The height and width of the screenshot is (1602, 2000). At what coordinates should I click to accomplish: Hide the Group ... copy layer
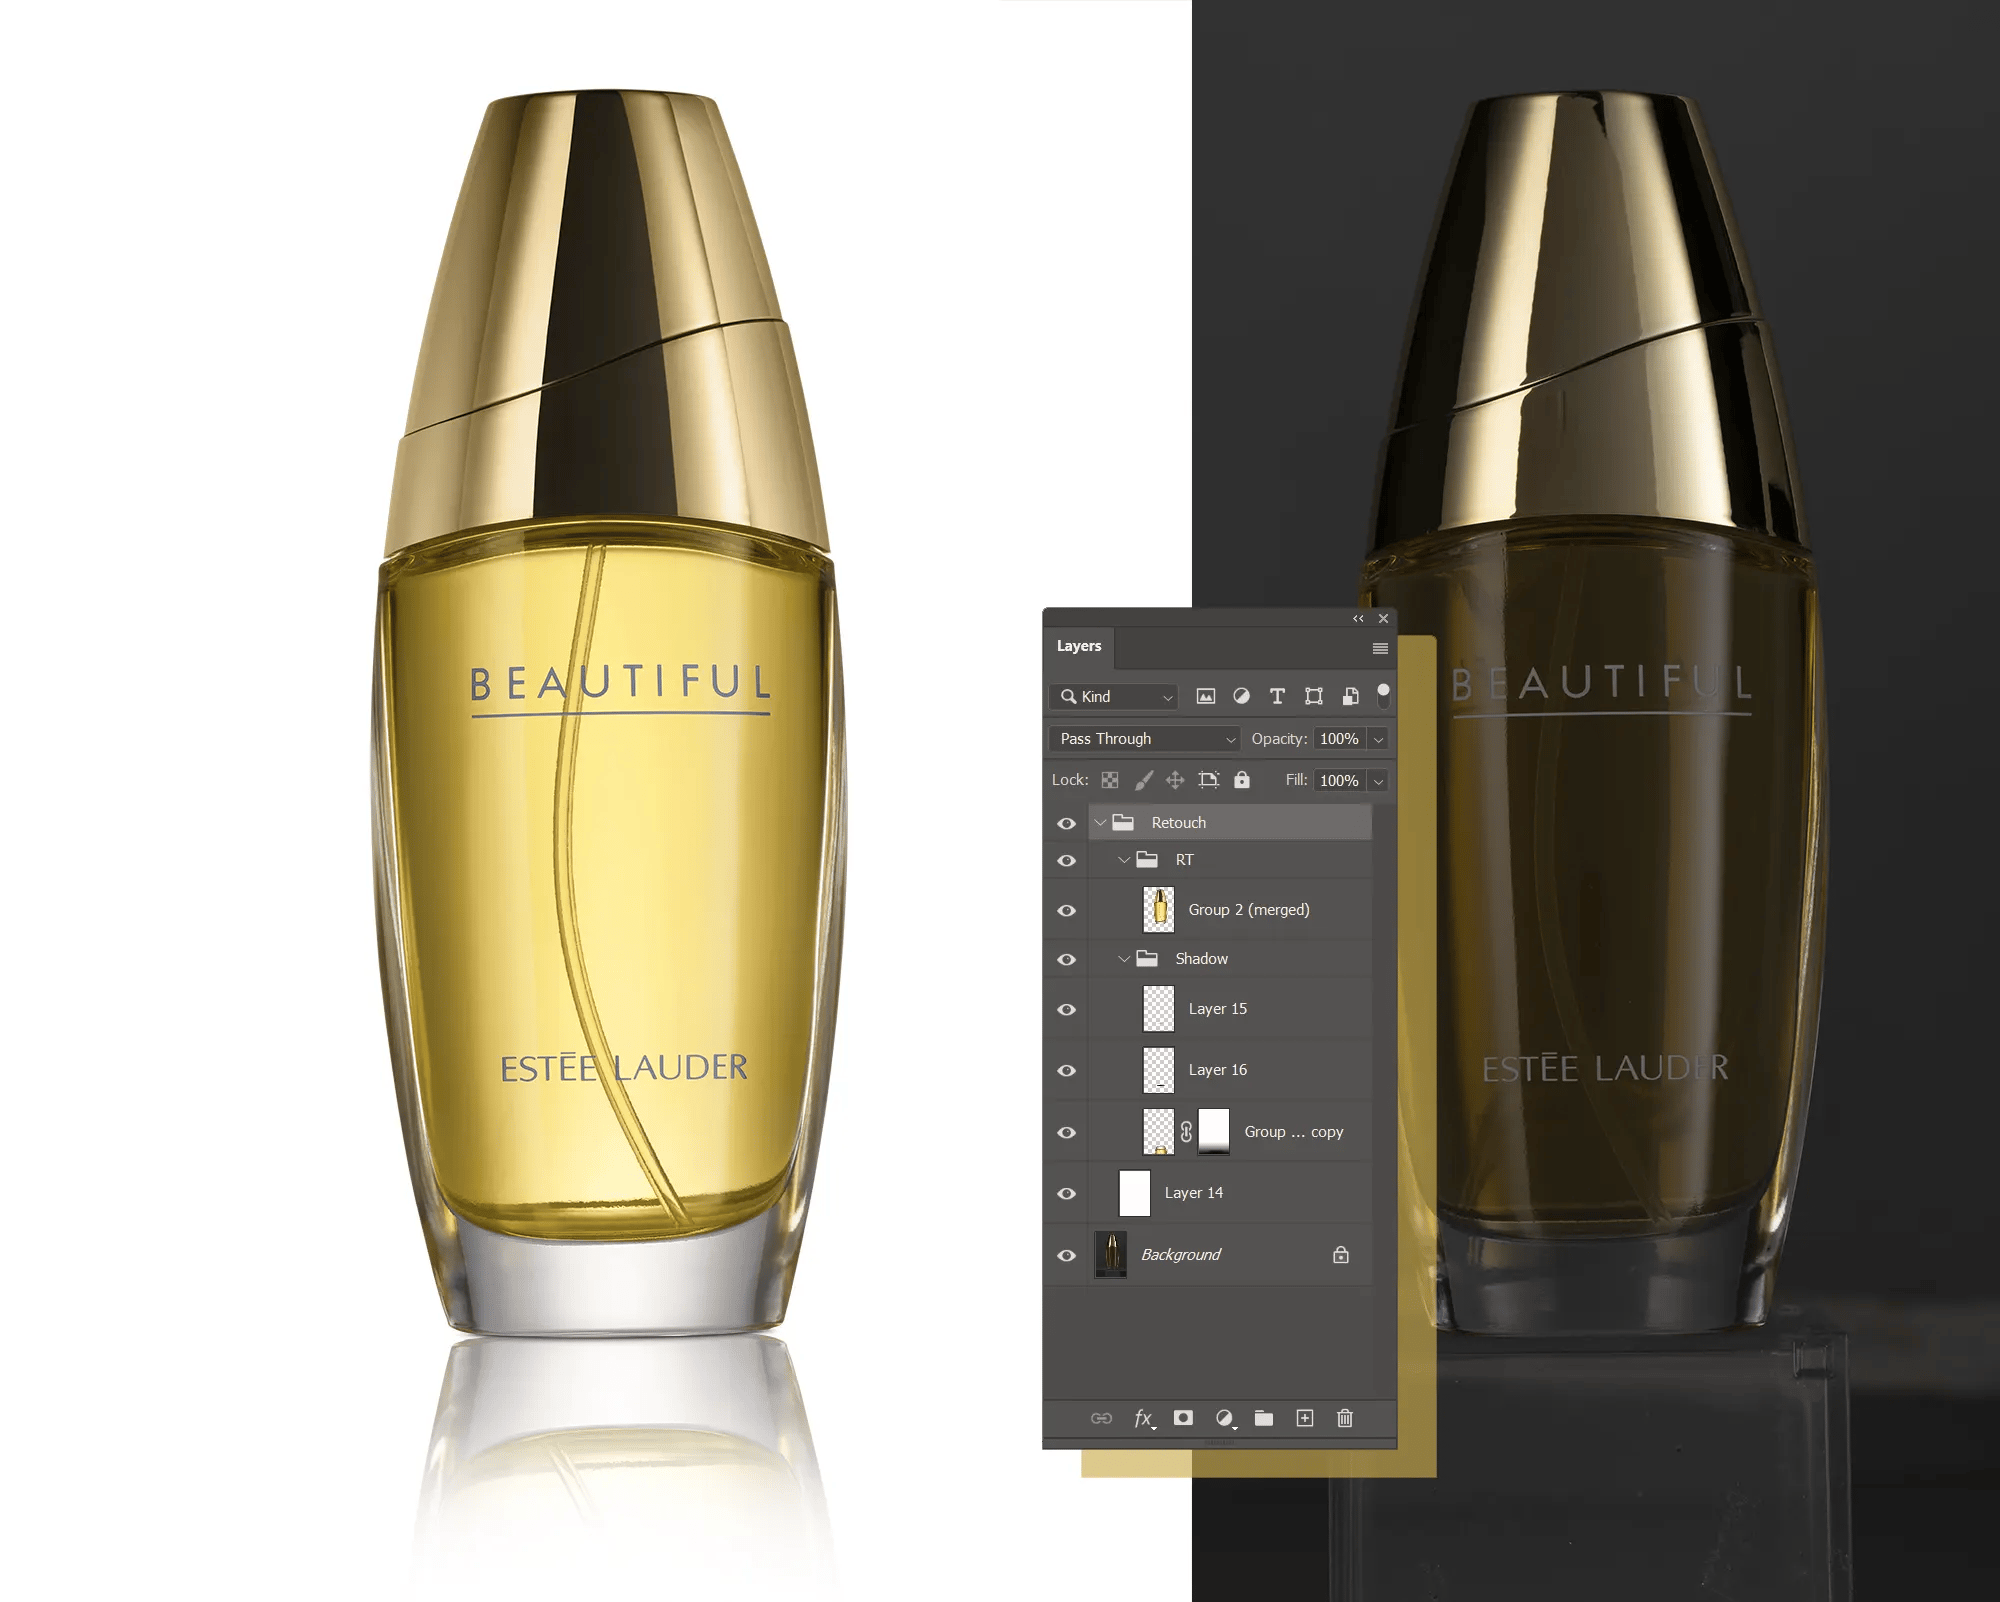1067,1132
